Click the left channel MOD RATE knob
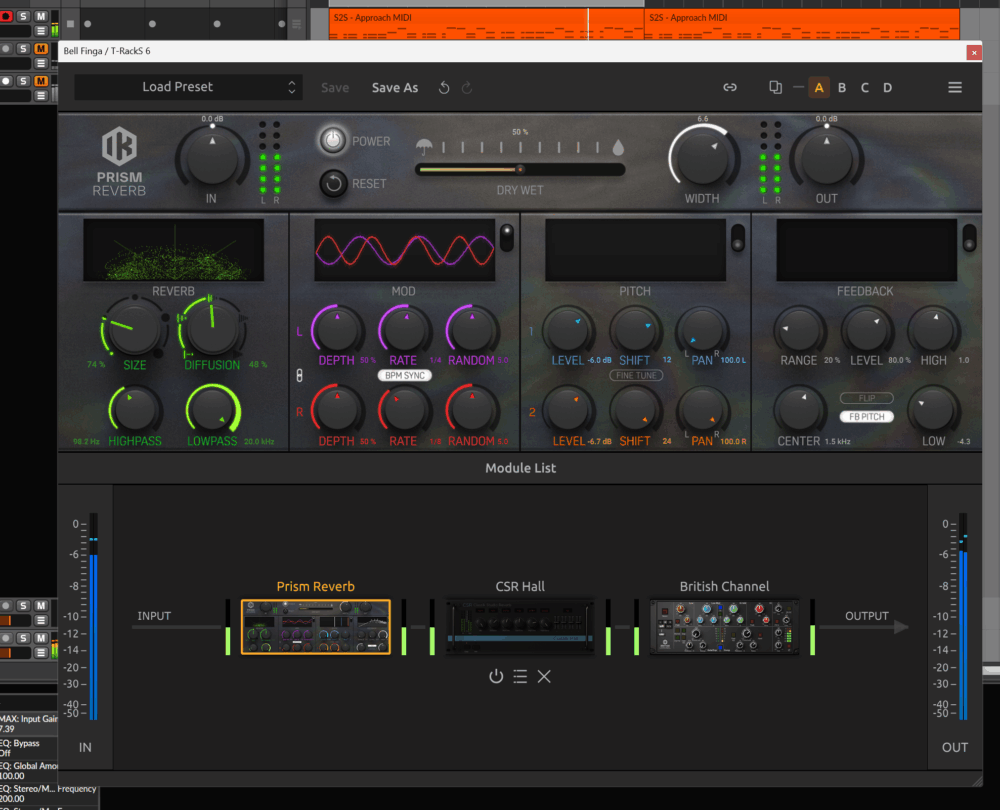 coord(404,330)
